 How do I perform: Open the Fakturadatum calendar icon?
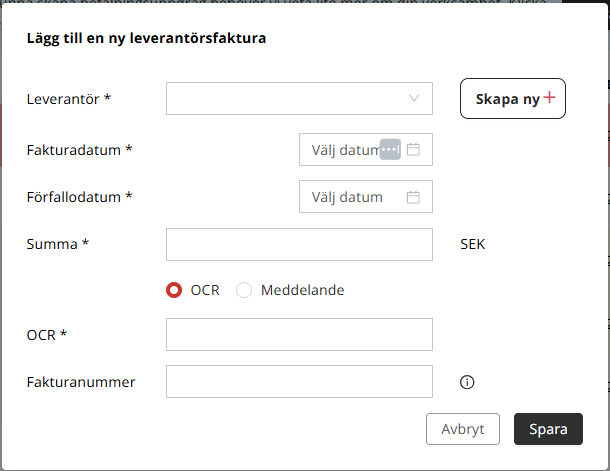[413, 149]
